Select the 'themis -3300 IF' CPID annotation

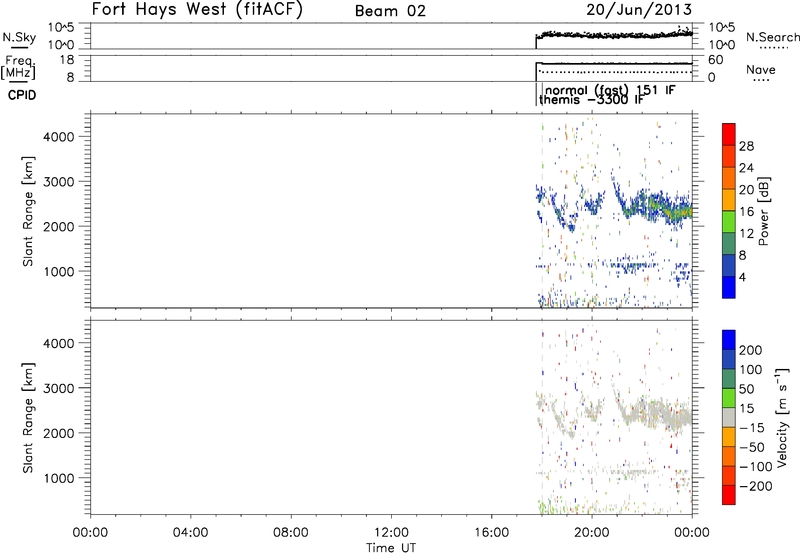tap(592, 99)
